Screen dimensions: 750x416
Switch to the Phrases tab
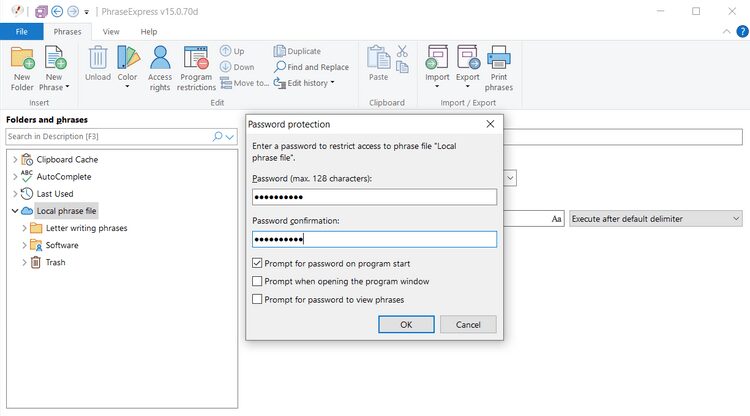[x=67, y=32]
